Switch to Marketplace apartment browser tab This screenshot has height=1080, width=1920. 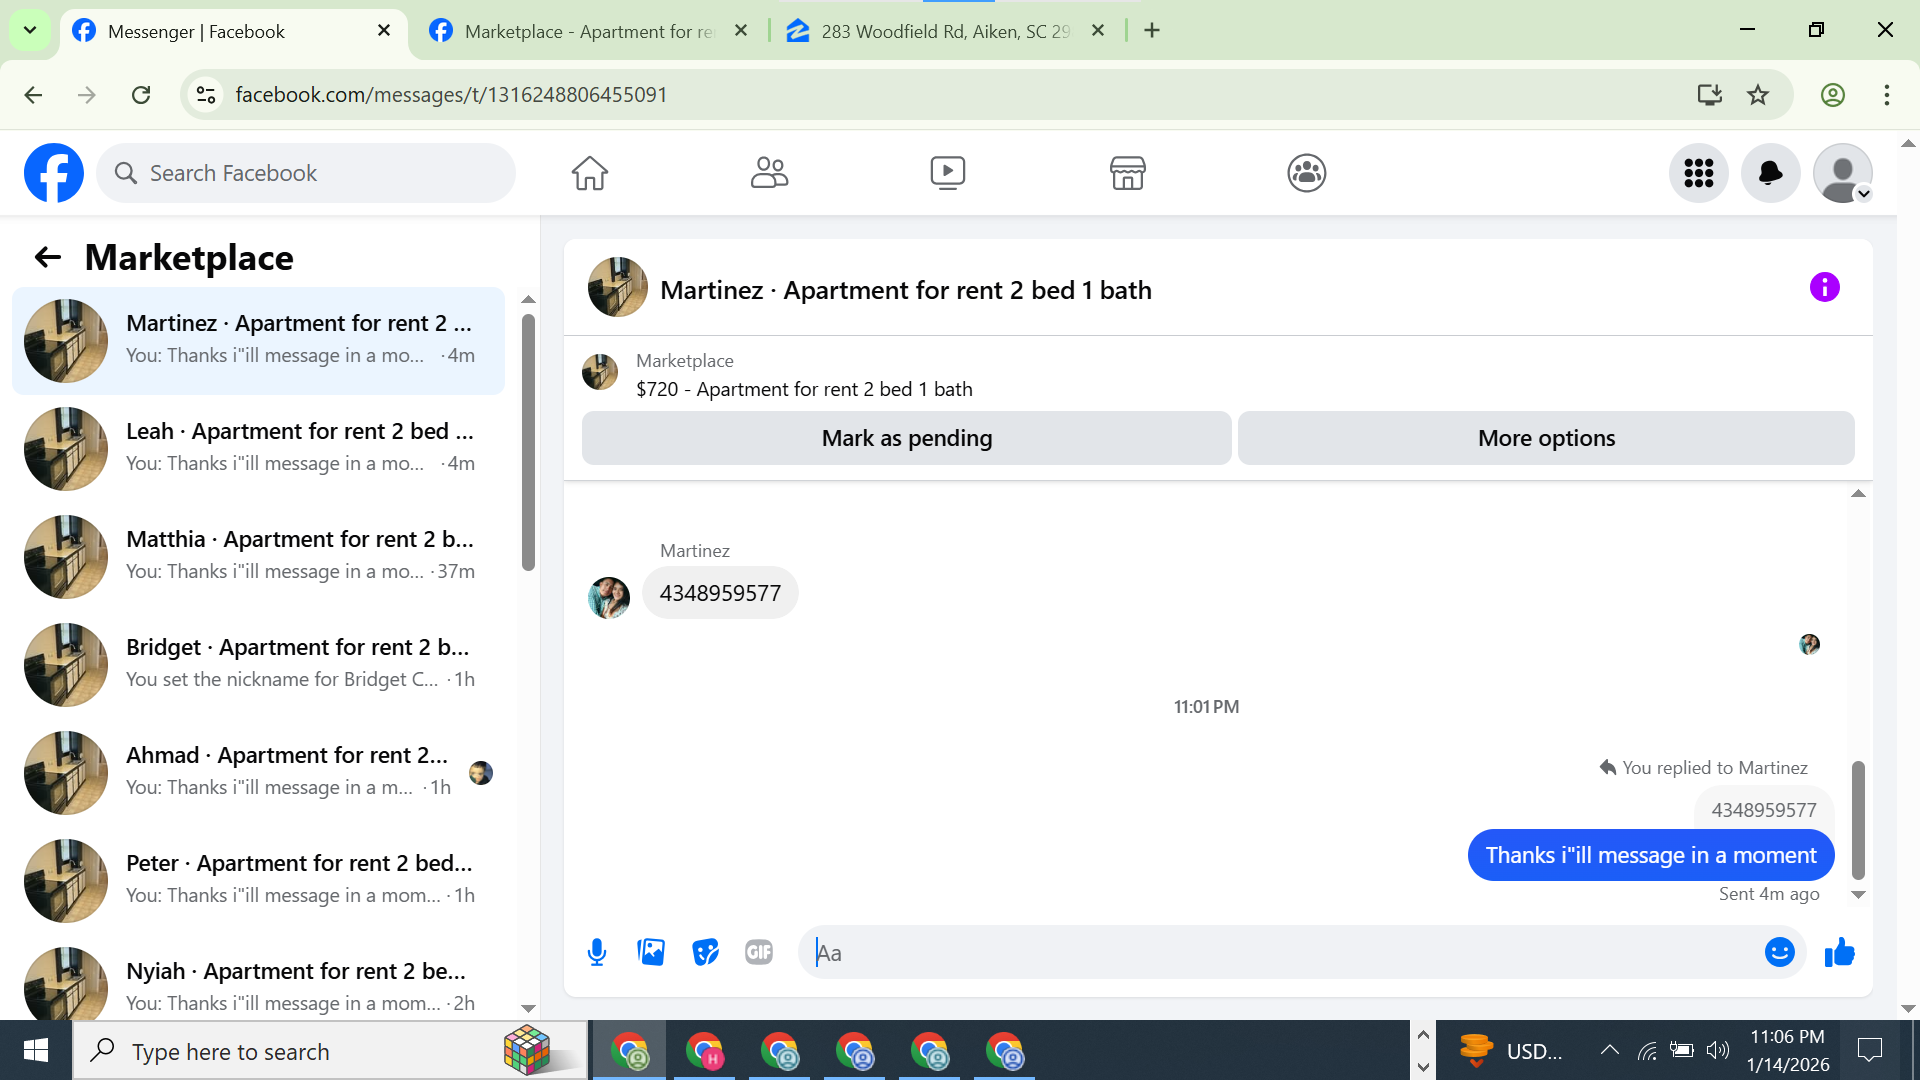coord(590,31)
